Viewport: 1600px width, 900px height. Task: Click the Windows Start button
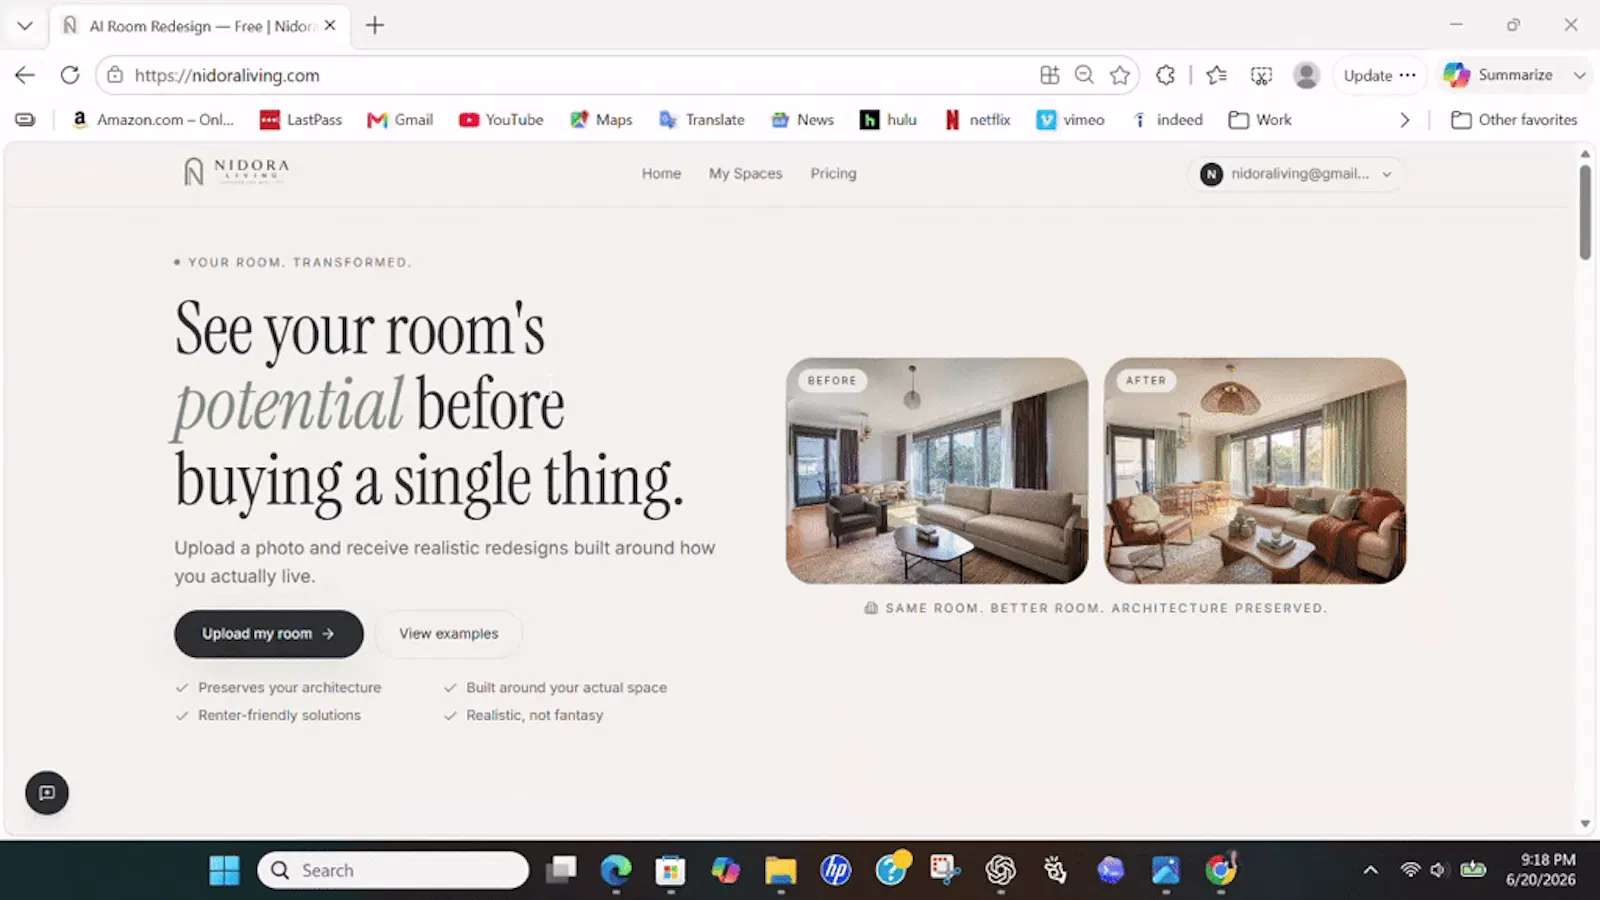pos(224,870)
